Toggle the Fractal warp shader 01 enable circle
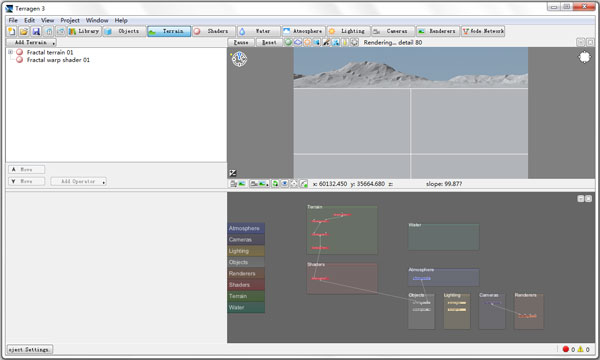Screen dimensions: 600x360 click(20, 60)
